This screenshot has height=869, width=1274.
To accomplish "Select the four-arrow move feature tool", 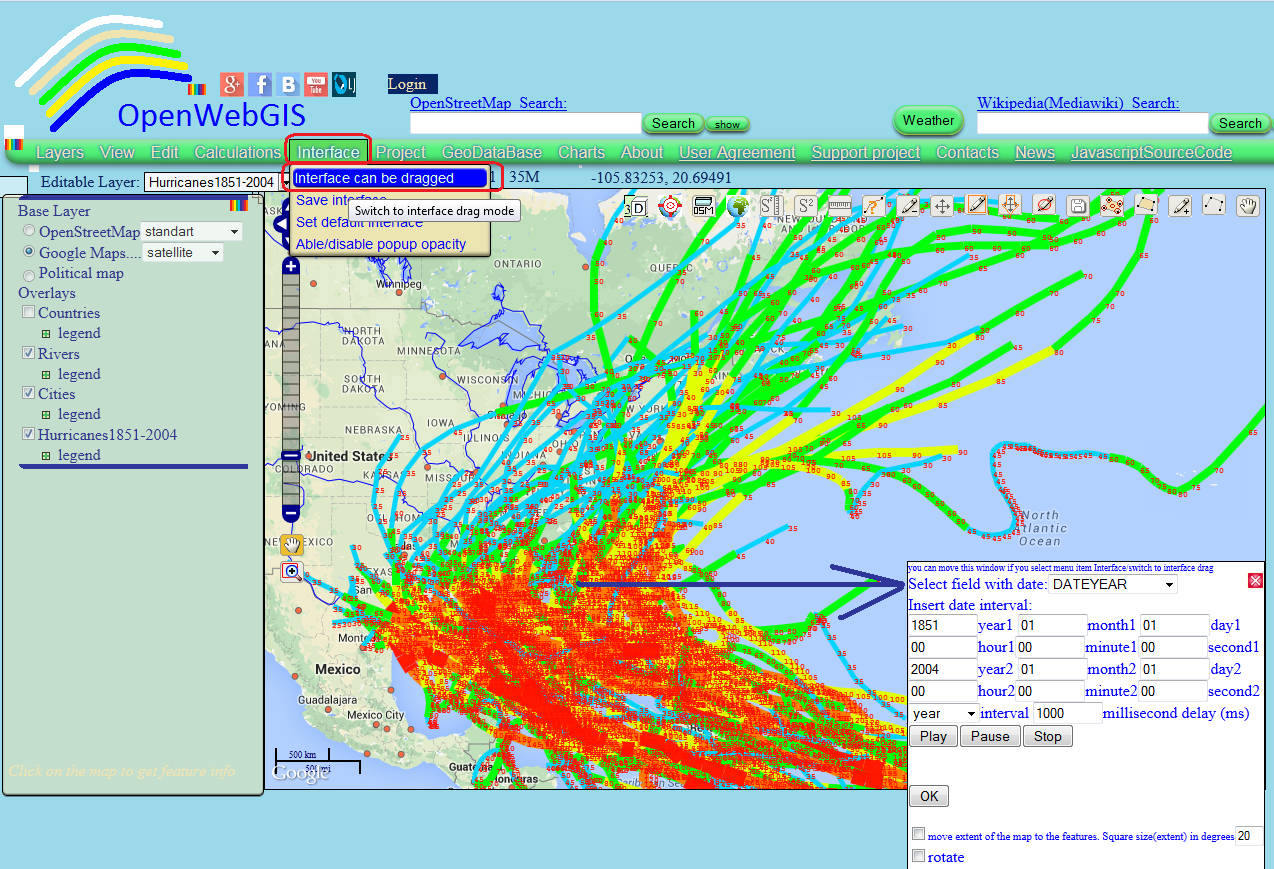I will 941,206.
